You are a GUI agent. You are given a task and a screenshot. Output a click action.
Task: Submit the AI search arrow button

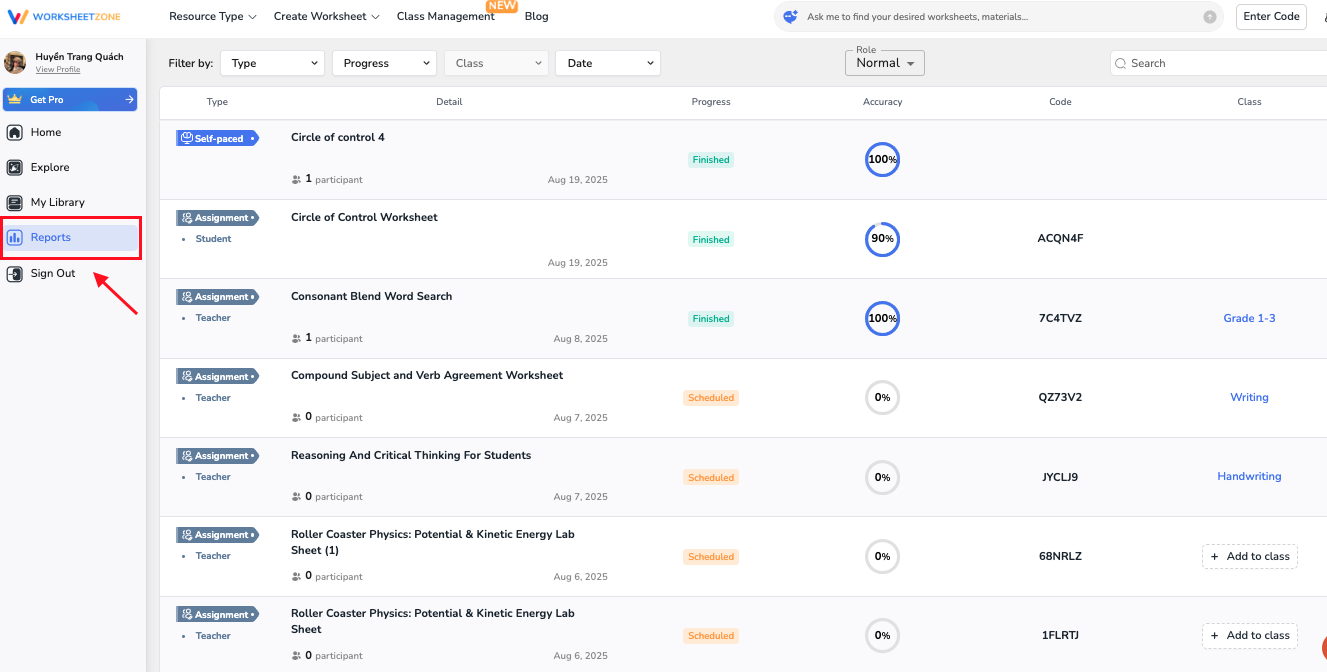pyautogui.click(x=1210, y=17)
